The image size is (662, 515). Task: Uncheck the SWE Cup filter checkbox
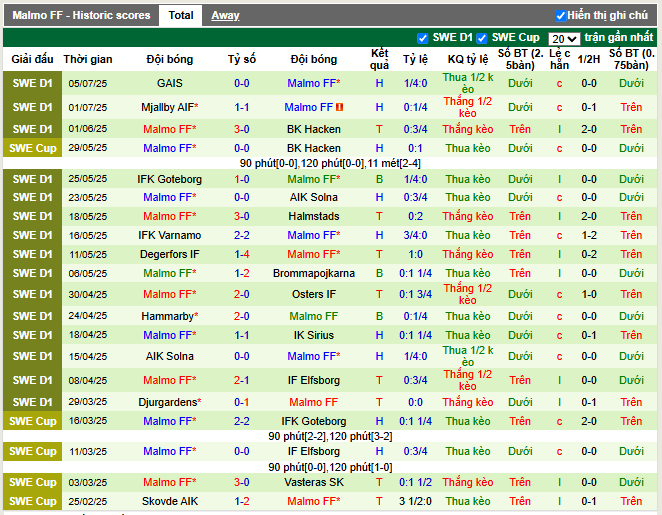481,38
